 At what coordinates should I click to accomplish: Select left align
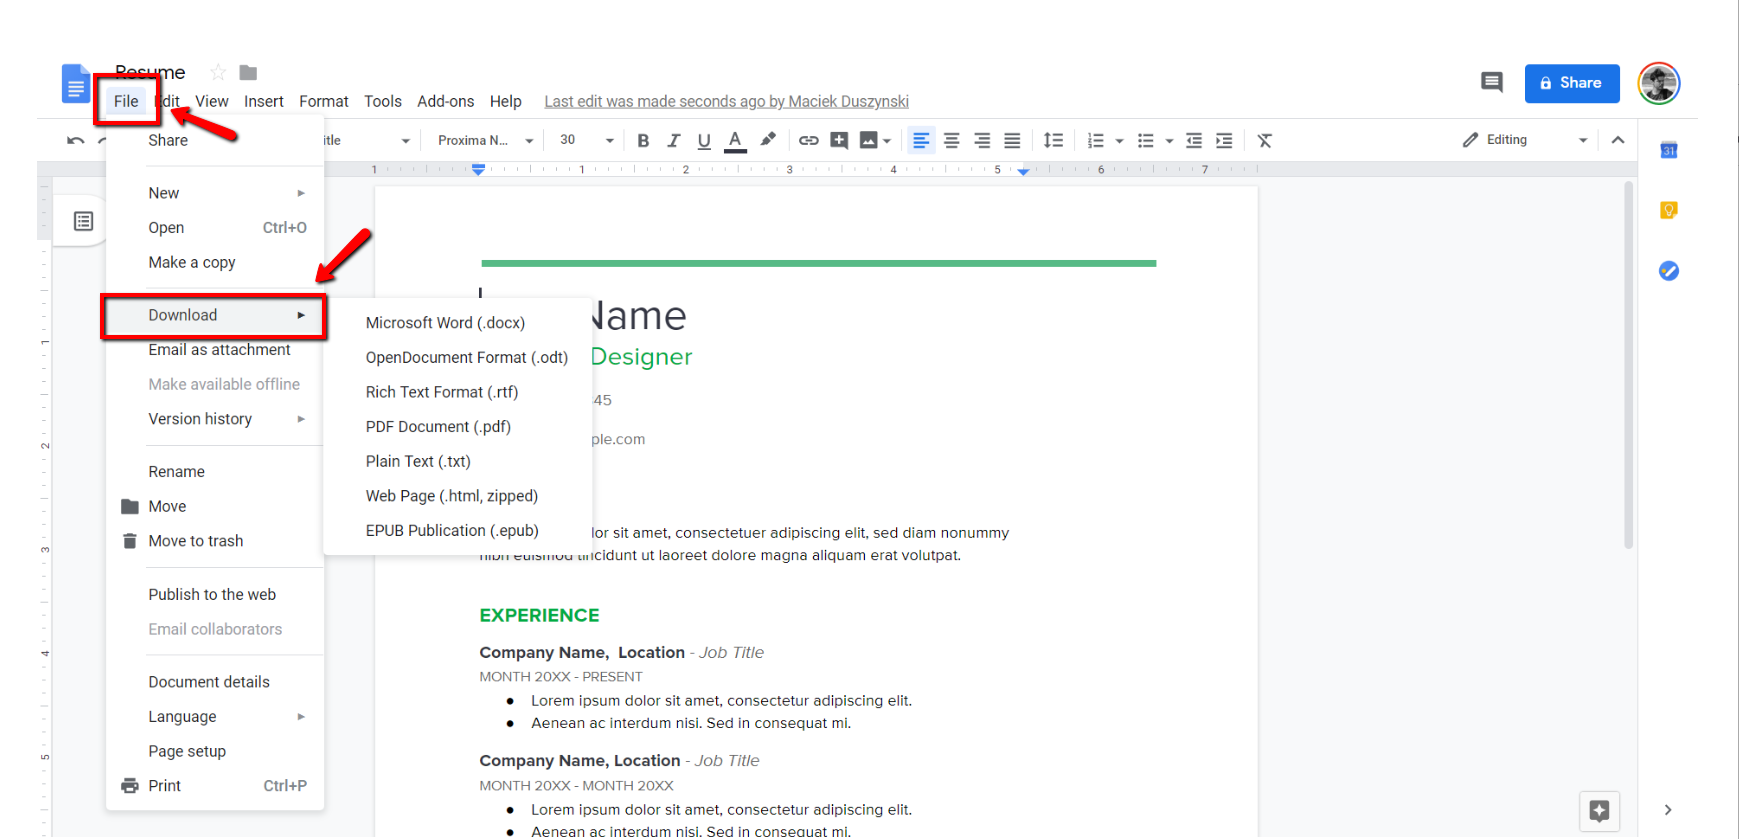pyautogui.click(x=921, y=140)
